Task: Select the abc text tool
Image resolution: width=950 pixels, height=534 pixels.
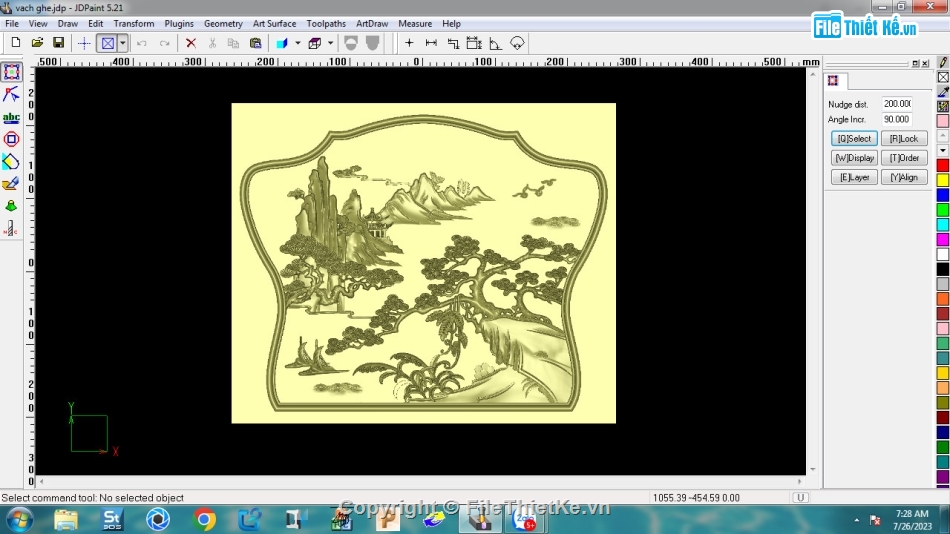Action: tap(12, 117)
